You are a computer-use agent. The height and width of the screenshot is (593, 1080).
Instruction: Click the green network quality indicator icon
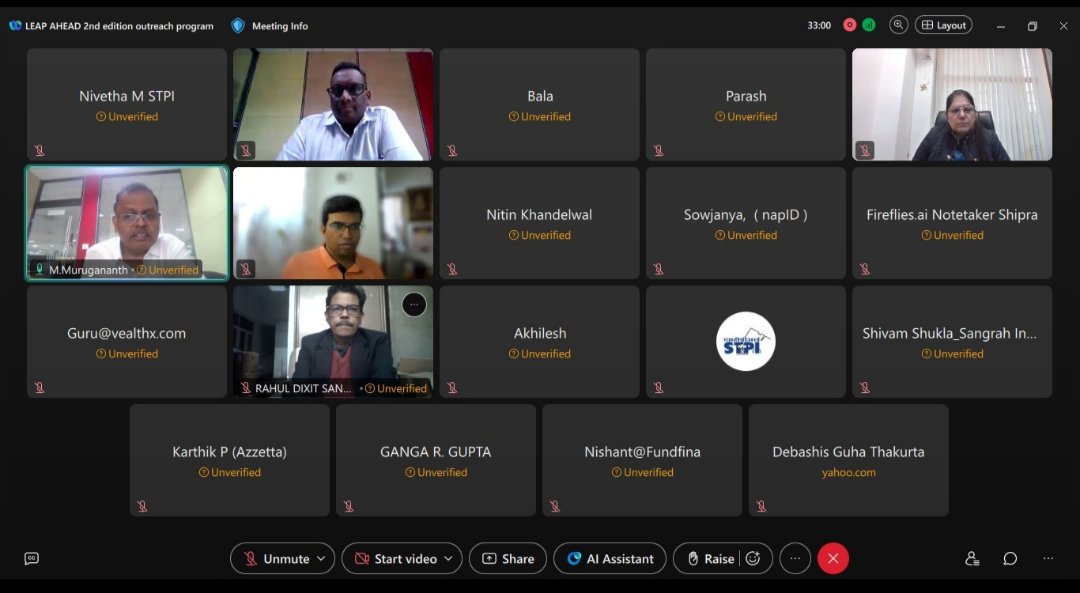tap(869, 25)
